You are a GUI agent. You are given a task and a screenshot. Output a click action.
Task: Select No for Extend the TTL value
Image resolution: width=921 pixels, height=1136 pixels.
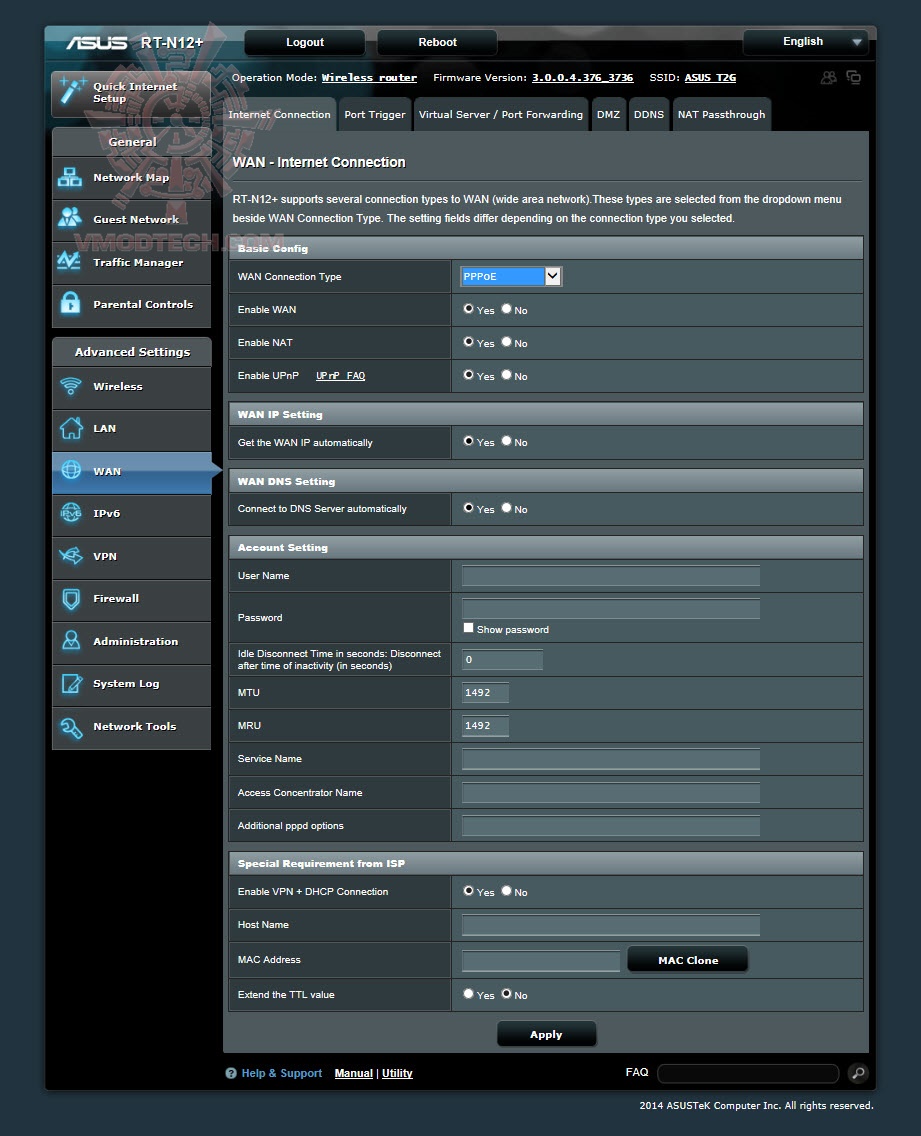click(507, 994)
